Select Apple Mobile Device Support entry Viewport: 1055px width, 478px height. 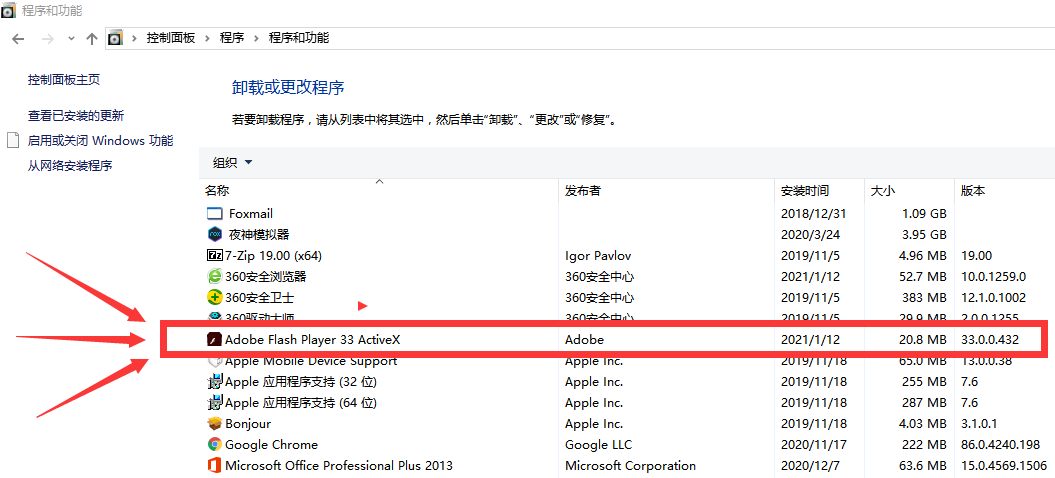(311, 361)
